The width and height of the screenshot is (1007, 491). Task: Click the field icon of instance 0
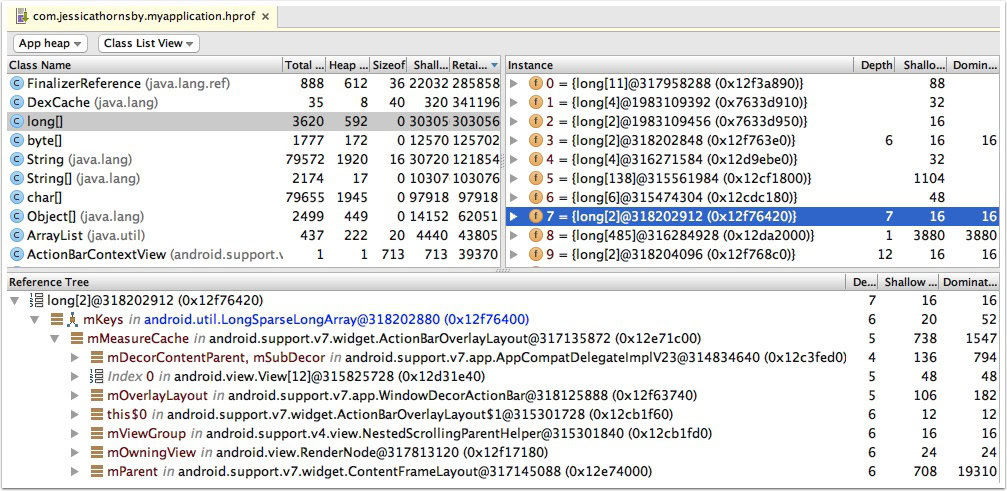click(x=536, y=83)
